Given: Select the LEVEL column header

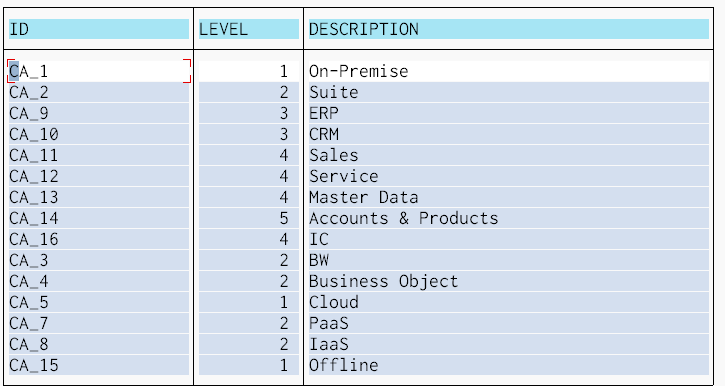Looking at the screenshot, I should click(249, 29).
